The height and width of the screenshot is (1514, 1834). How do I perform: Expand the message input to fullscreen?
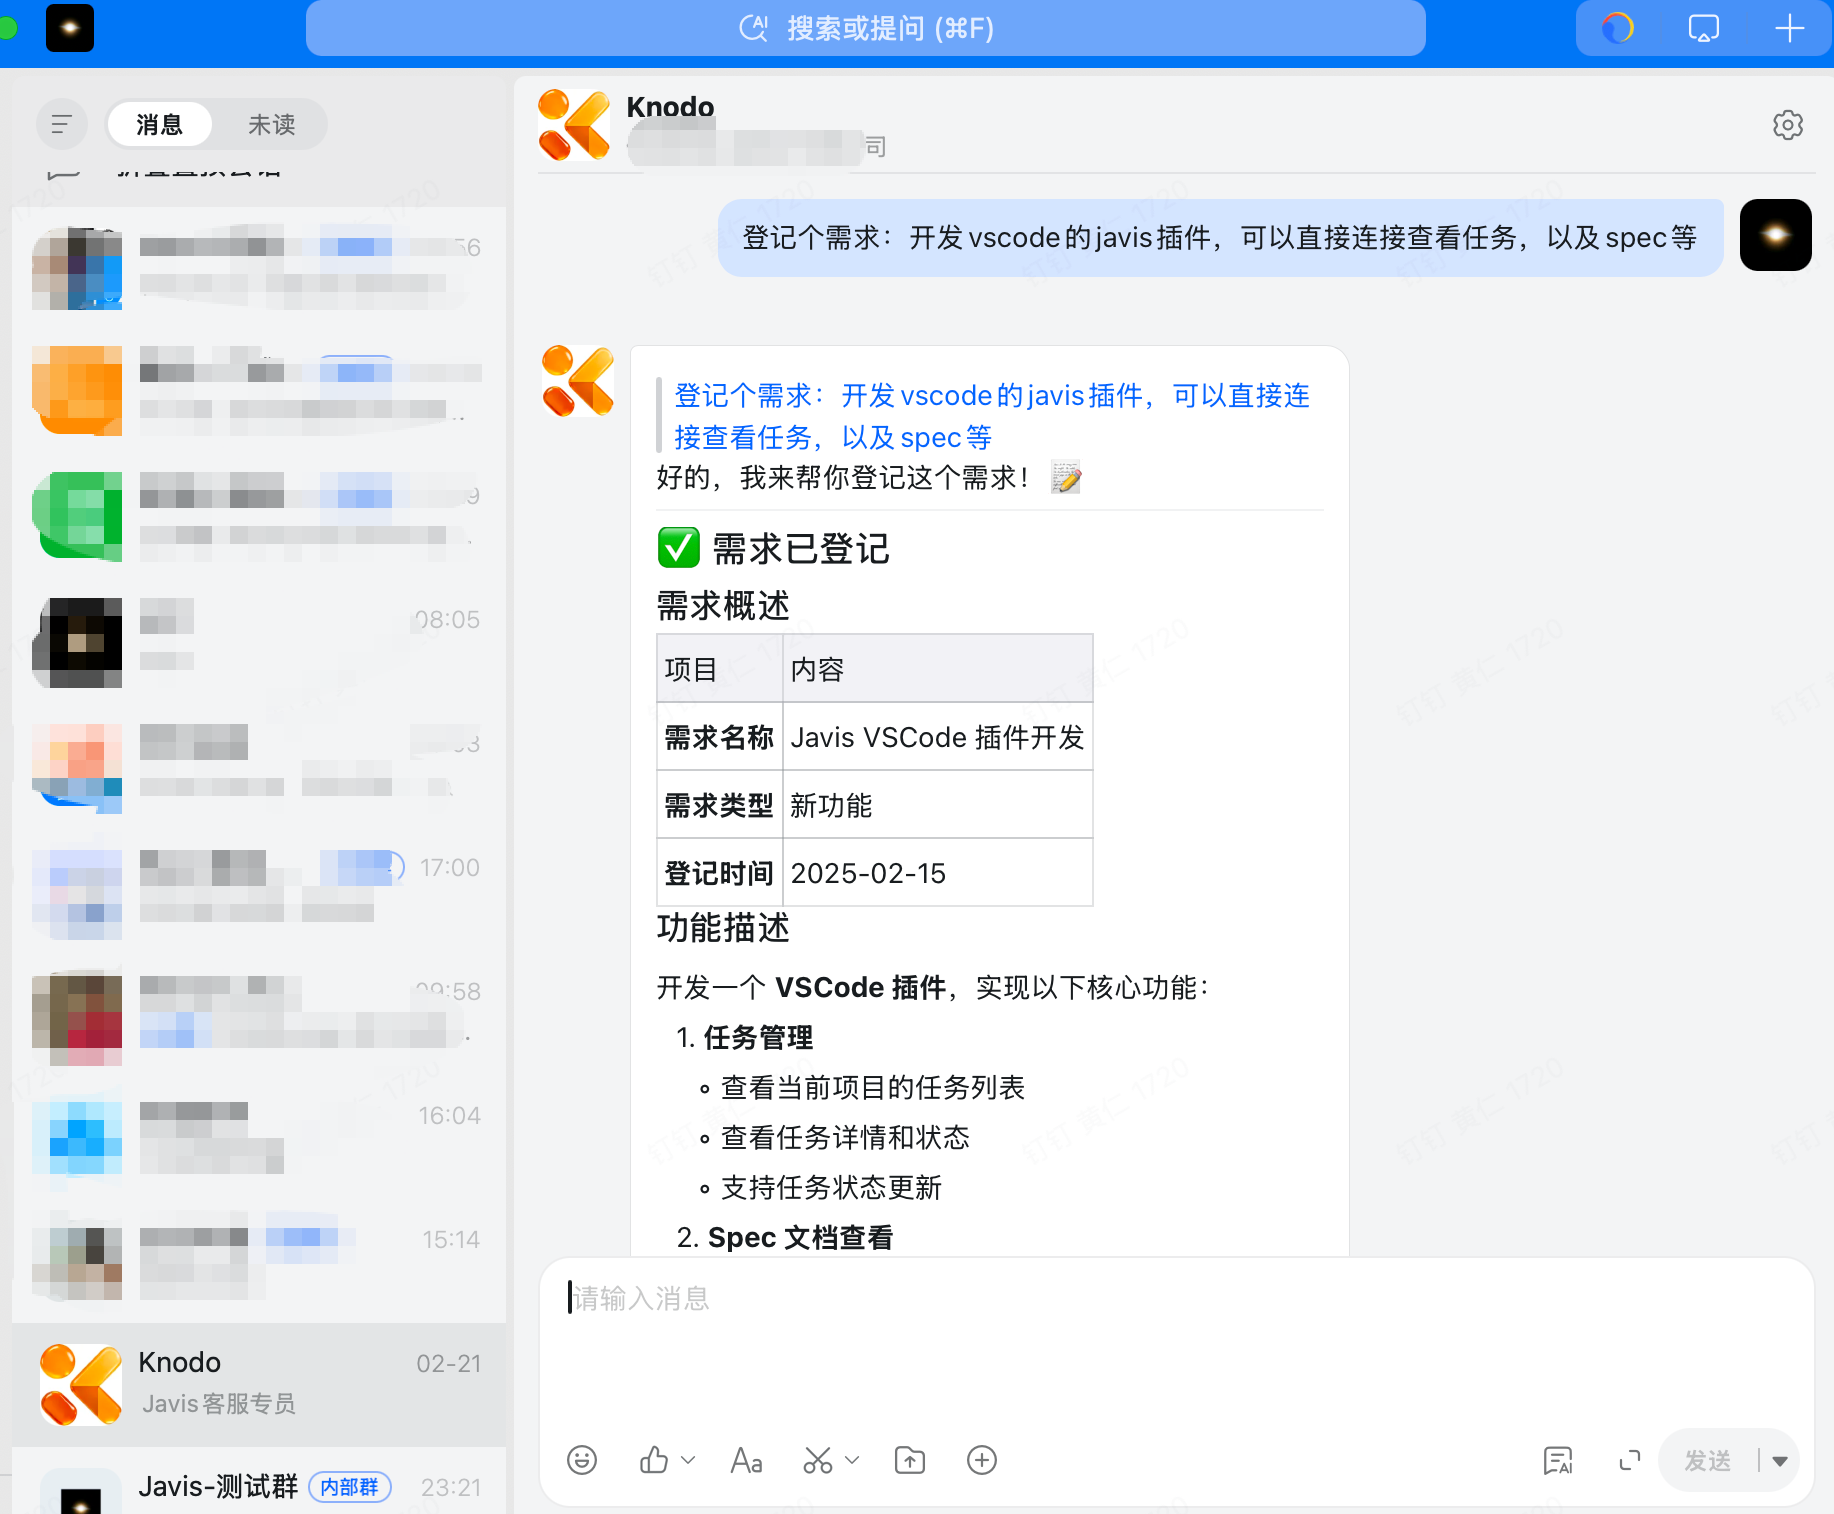[1628, 1461]
